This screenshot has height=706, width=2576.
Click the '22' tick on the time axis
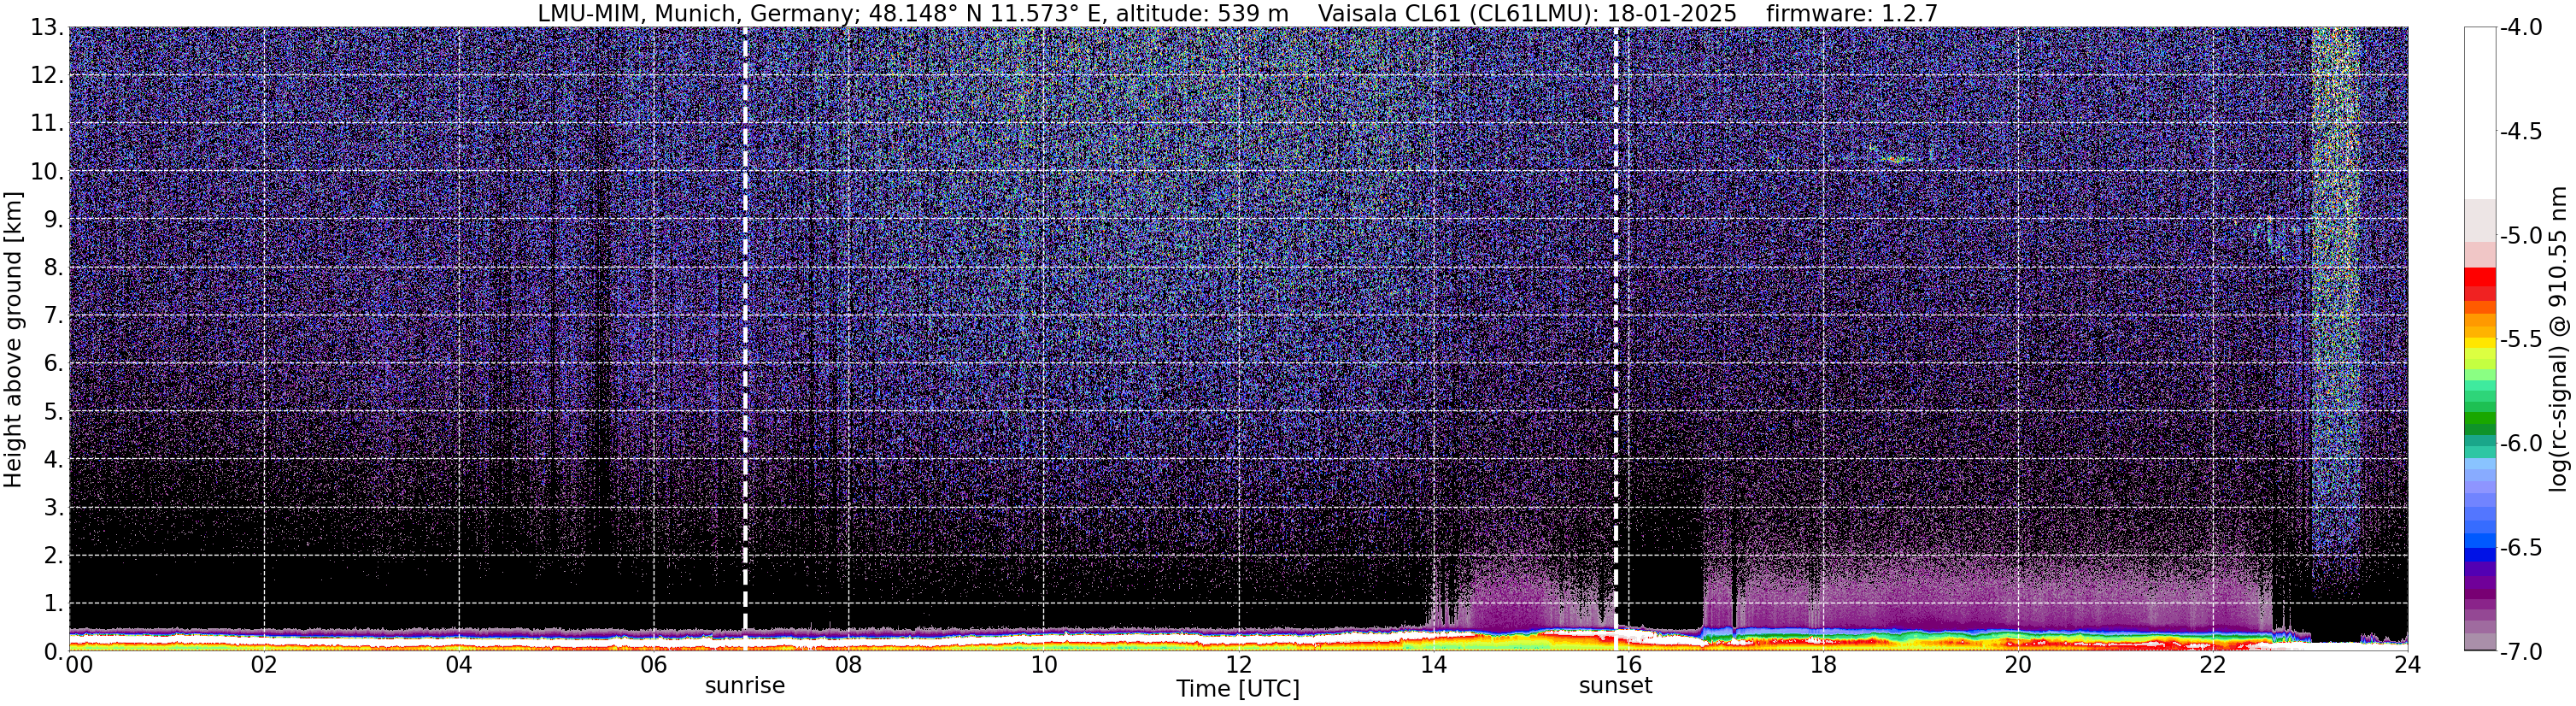pyautogui.click(x=2214, y=665)
